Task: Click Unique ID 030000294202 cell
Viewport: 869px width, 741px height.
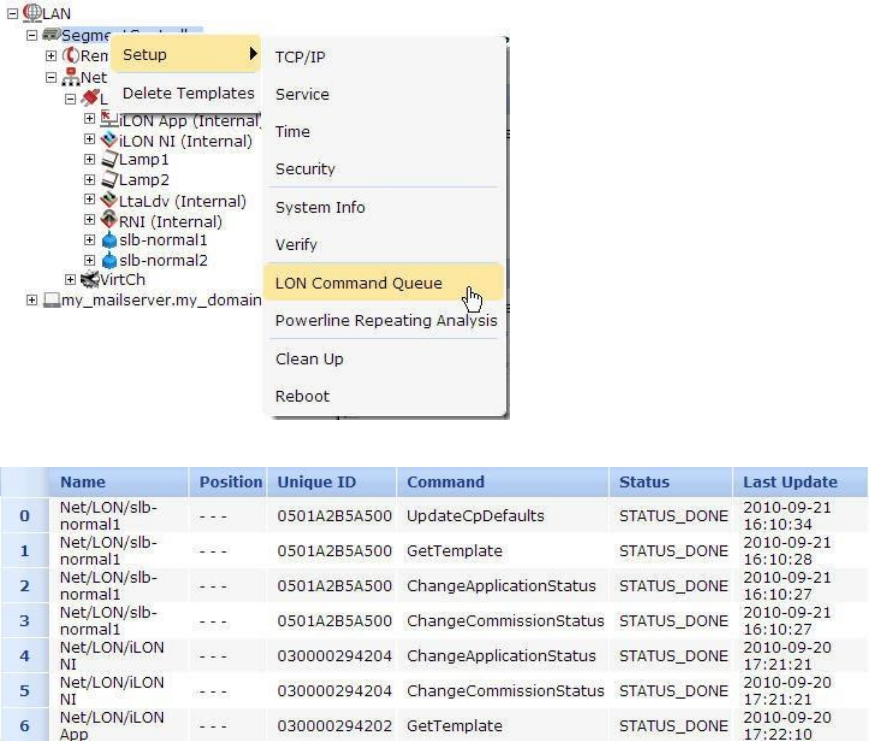Action: click(334, 725)
